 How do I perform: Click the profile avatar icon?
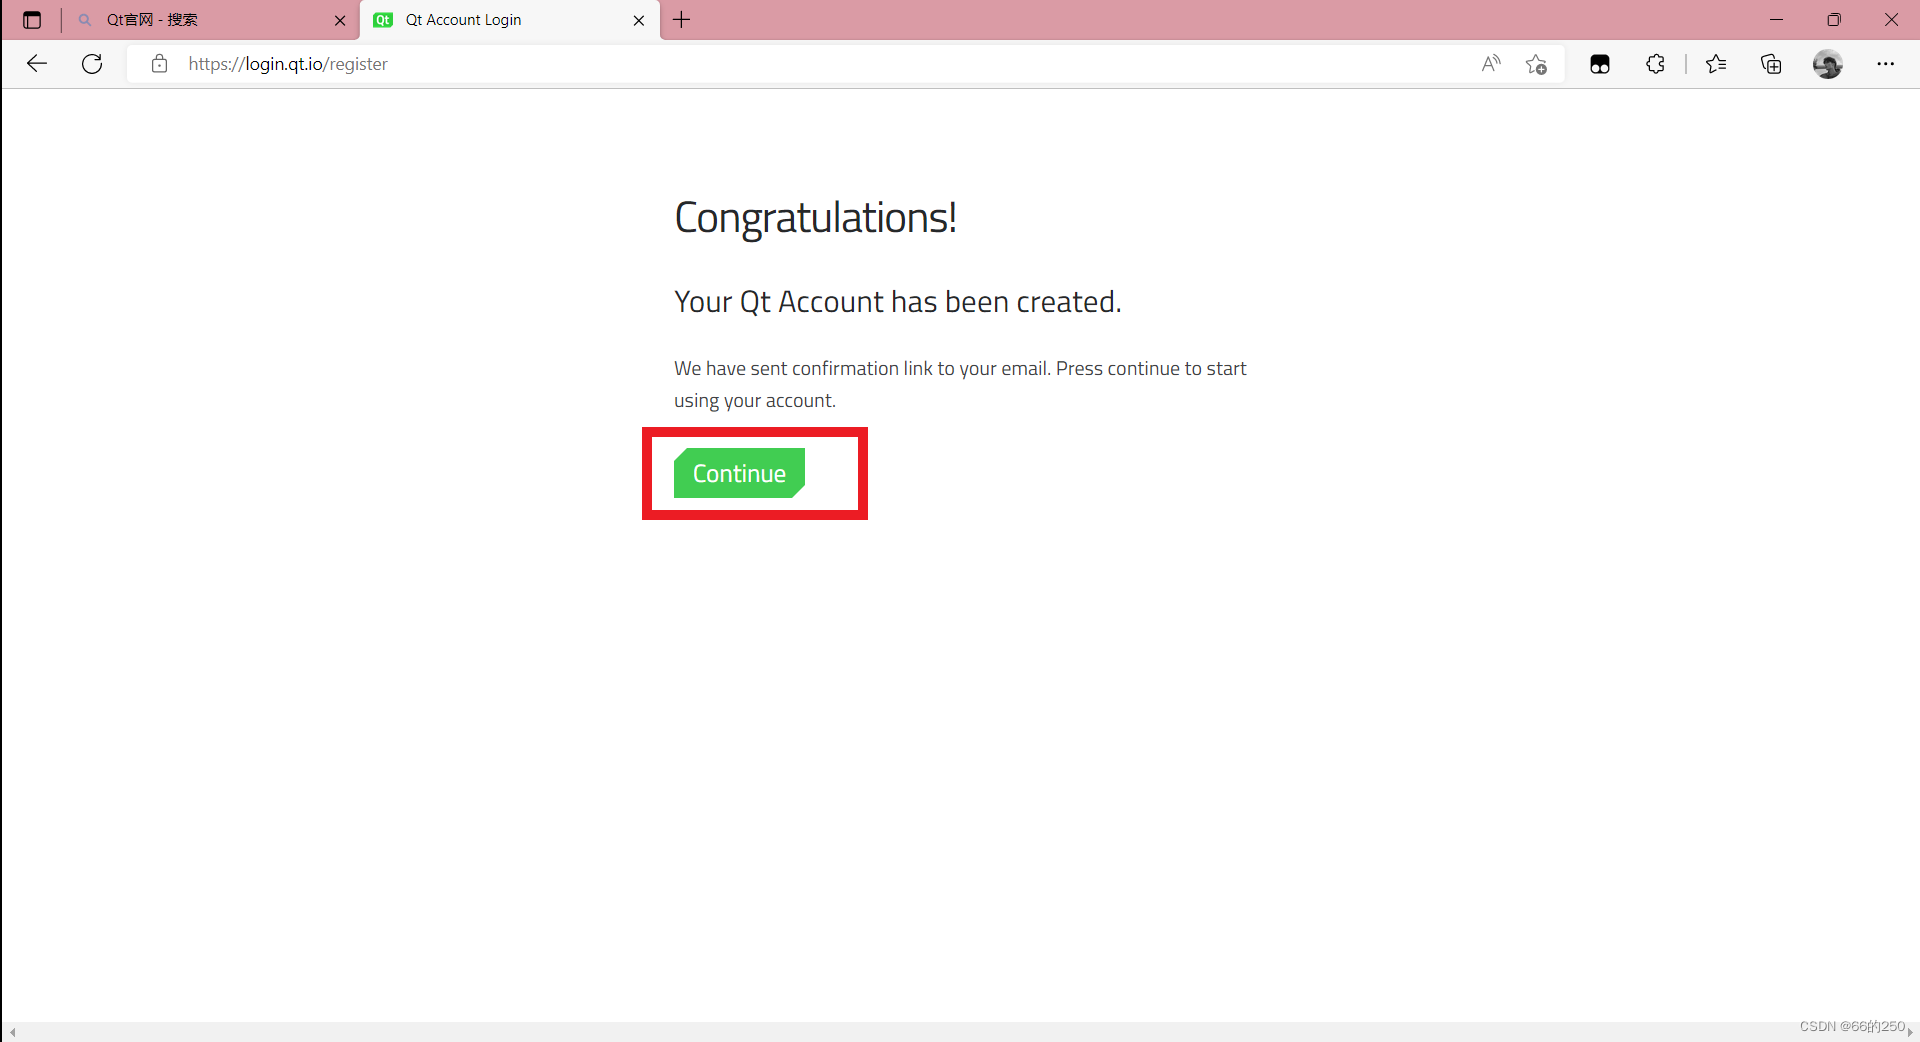pyautogui.click(x=1828, y=64)
